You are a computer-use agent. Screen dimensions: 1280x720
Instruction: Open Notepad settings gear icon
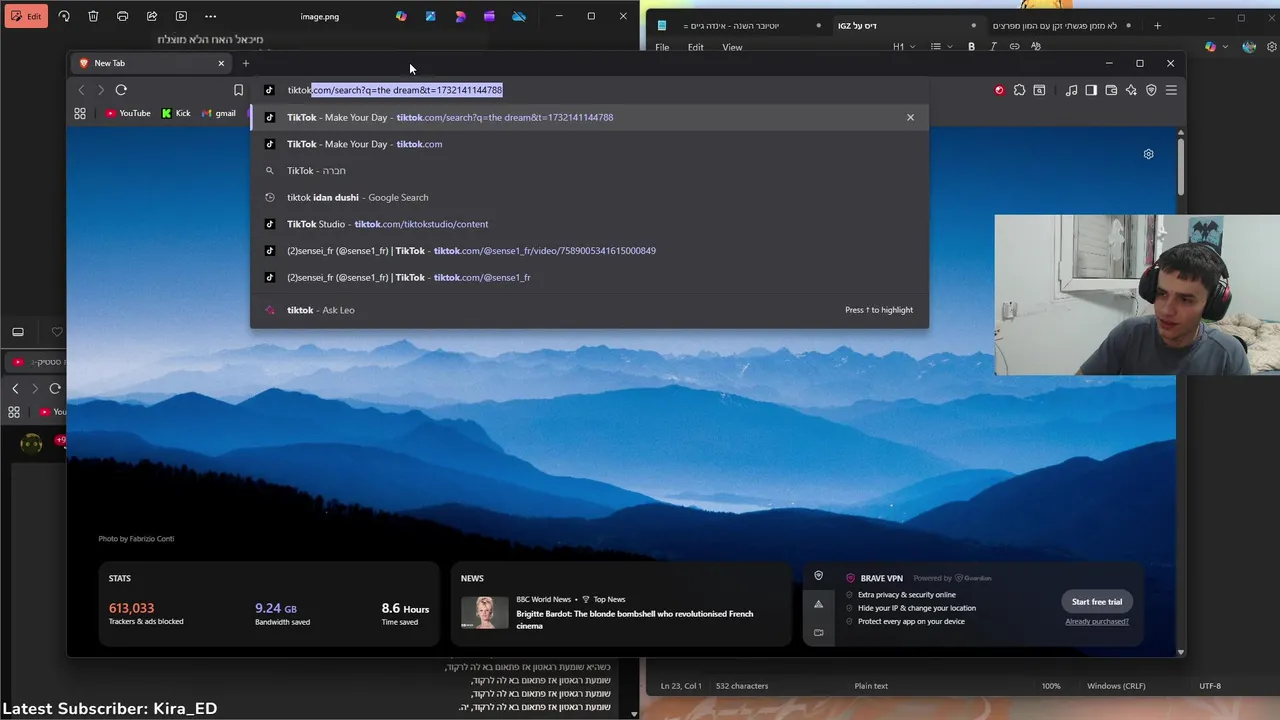coord(1272,47)
